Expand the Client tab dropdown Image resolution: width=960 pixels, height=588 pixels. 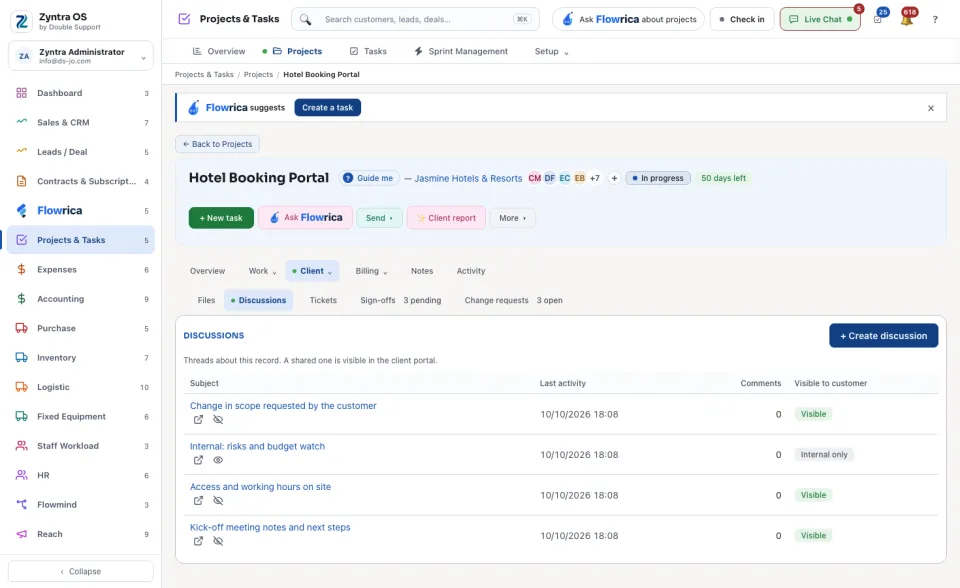tap(312, 271)
